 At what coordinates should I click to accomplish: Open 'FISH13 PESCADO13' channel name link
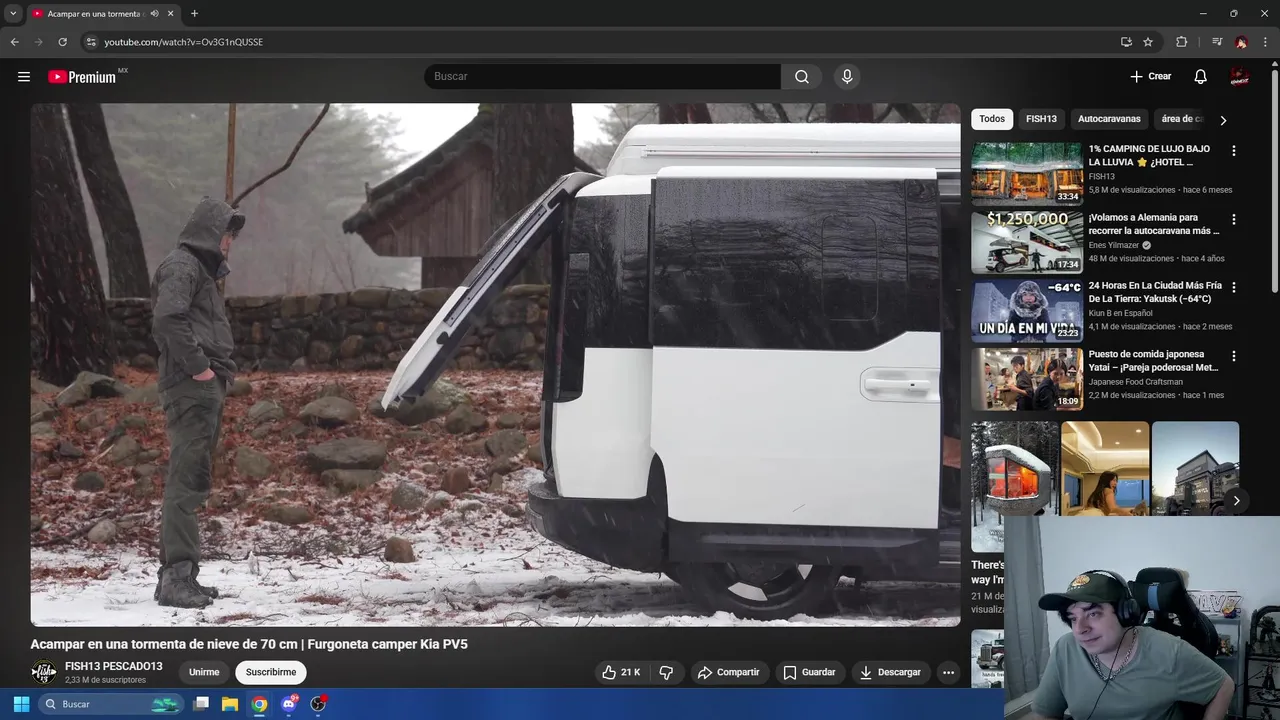point(113,666)
